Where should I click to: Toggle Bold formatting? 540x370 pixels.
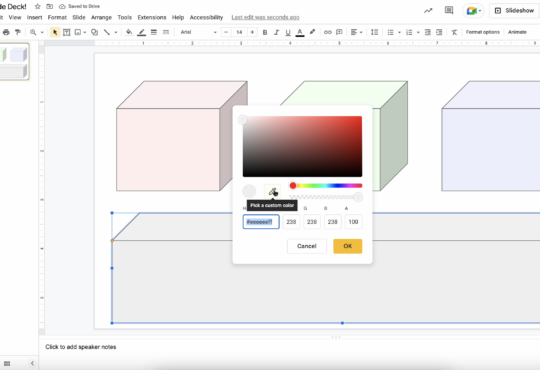[x=265, y=32]
